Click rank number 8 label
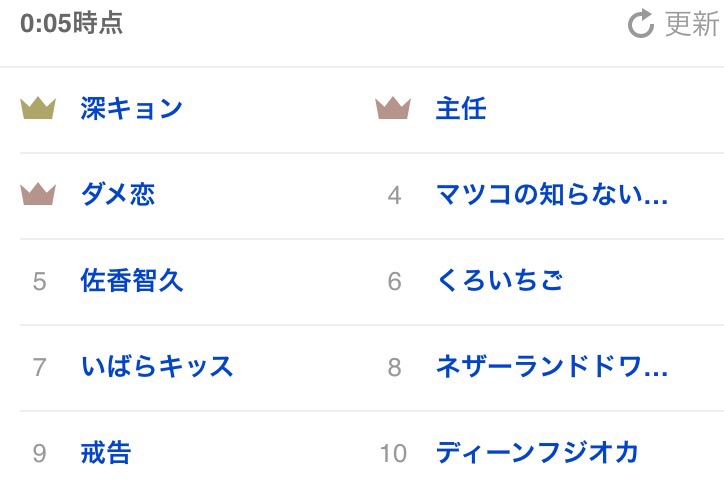The width and height of the screenshot is (724, 484). pyautogui.click(x=394, y=367)
